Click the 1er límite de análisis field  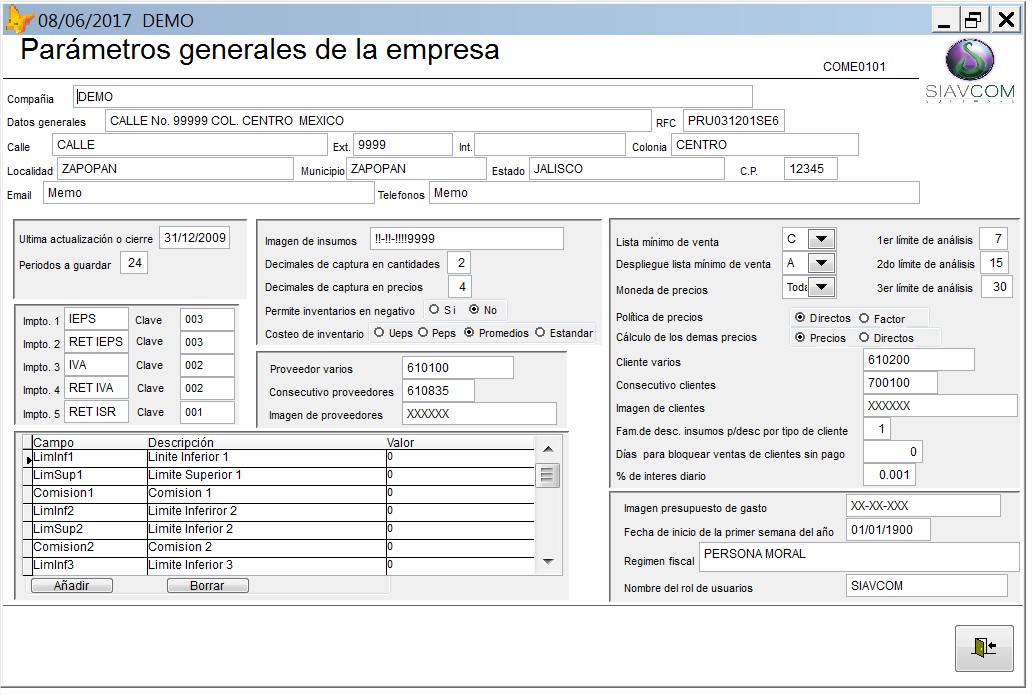click(994, 238)
